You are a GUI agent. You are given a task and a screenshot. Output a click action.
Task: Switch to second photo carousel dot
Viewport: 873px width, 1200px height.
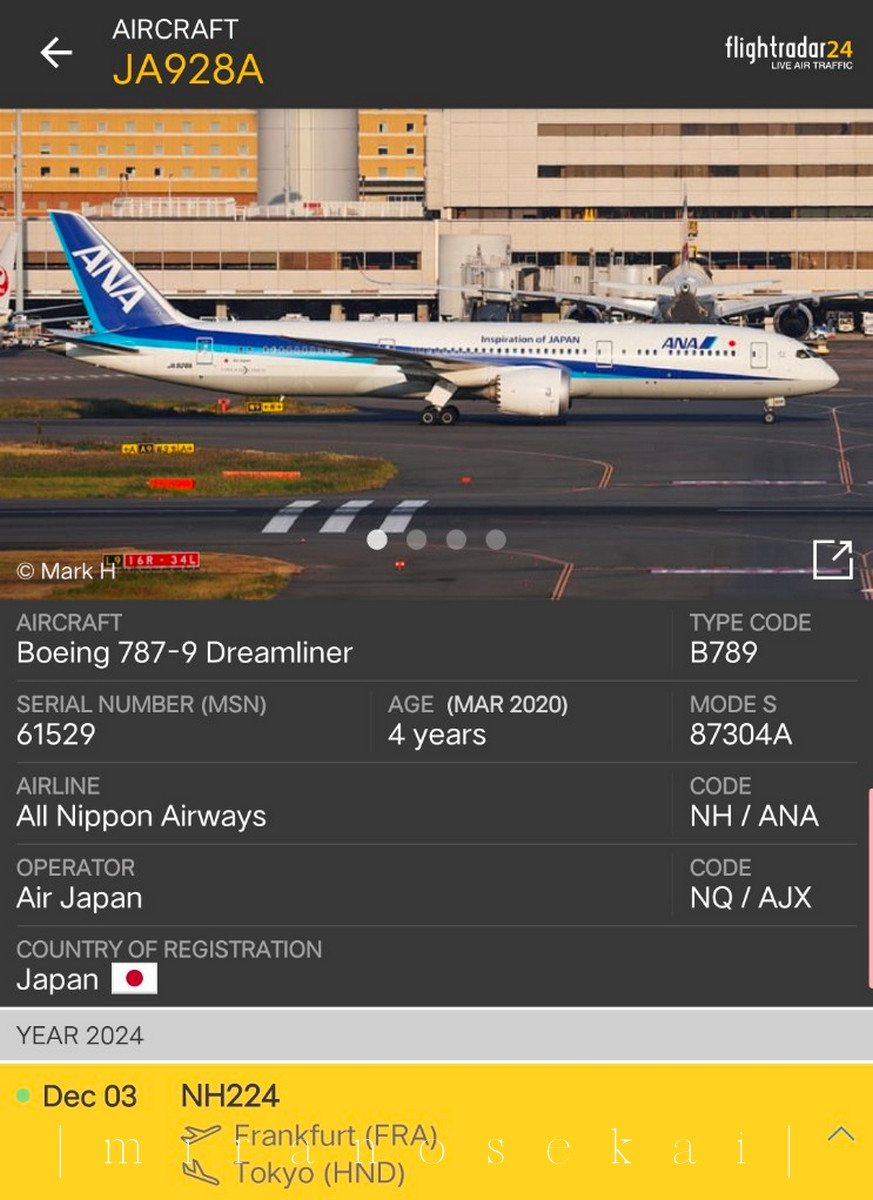coord(417,540)
